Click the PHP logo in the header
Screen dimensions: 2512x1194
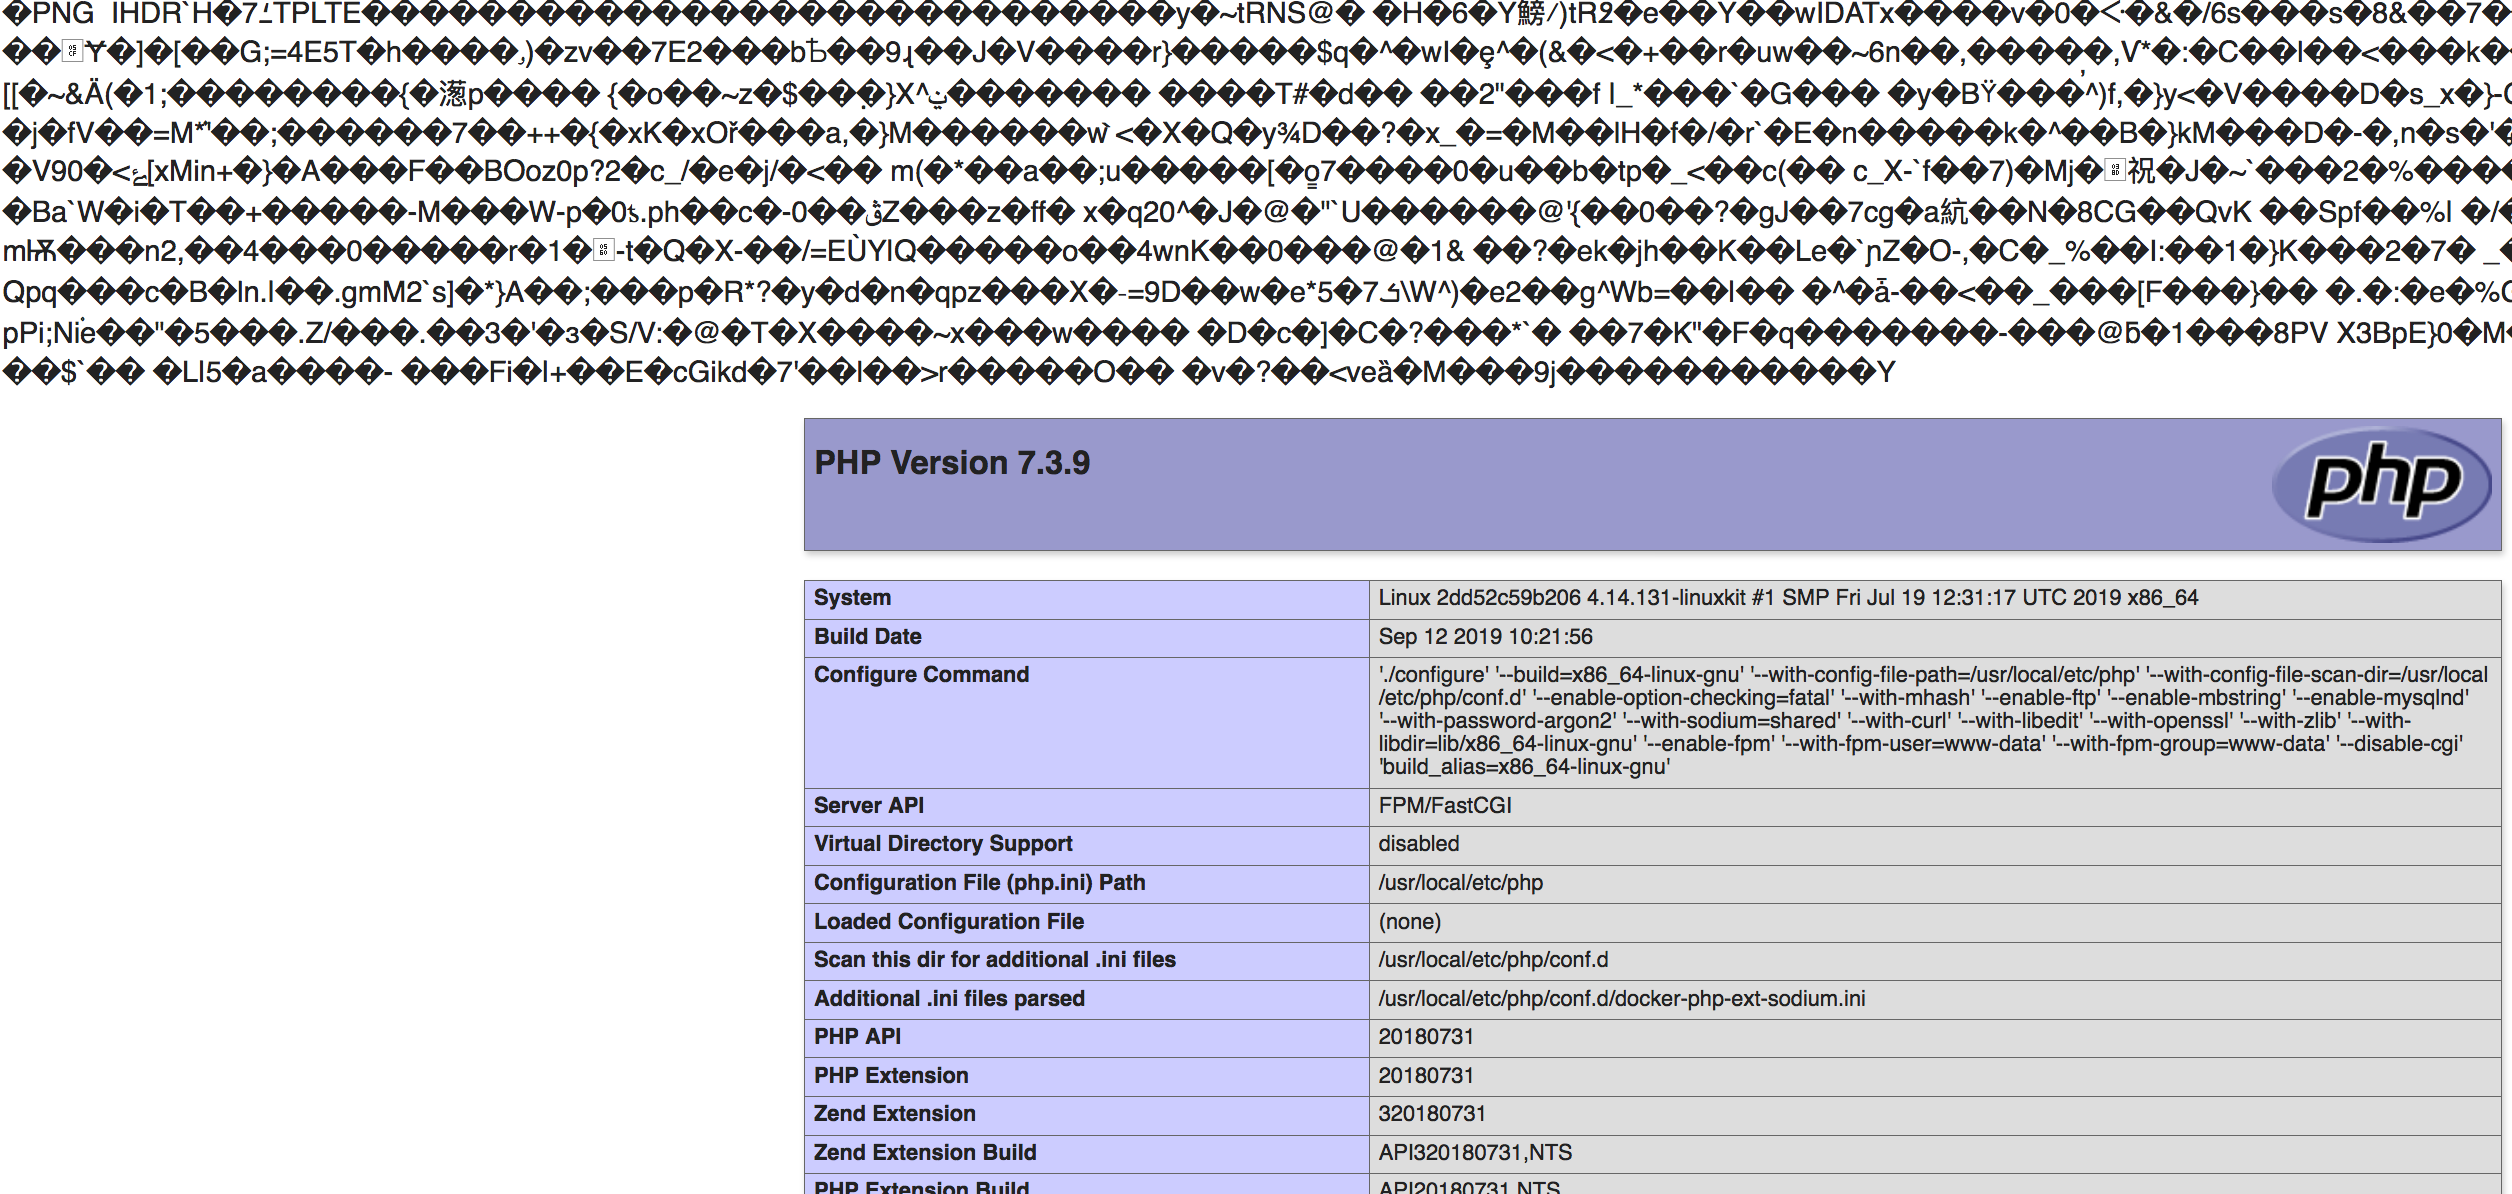click(x=2382, y=485)
